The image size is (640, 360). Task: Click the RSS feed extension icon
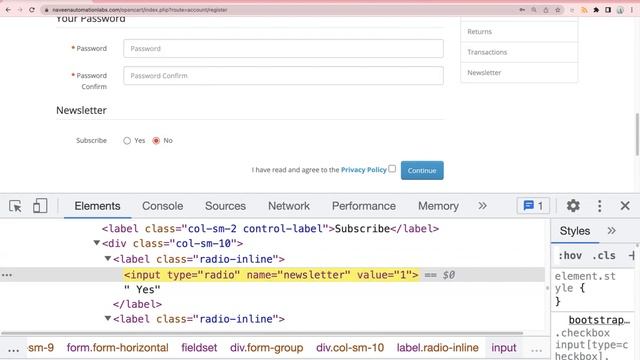(x=584, y=10)
